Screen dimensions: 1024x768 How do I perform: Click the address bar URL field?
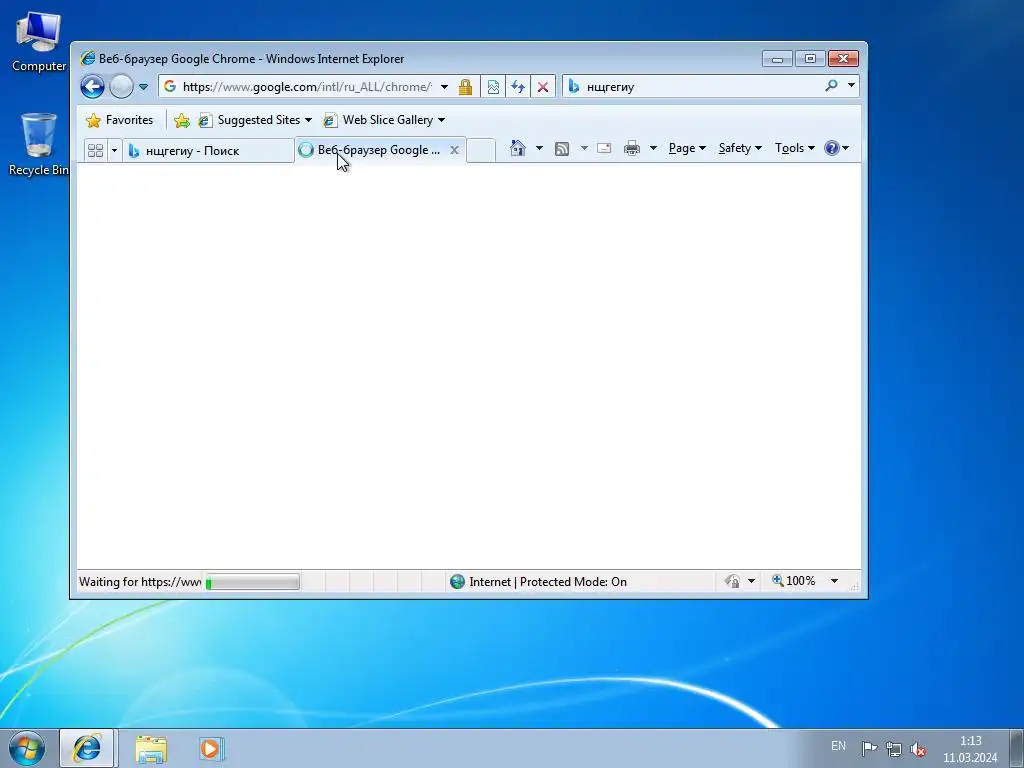(x=307, y=86)
